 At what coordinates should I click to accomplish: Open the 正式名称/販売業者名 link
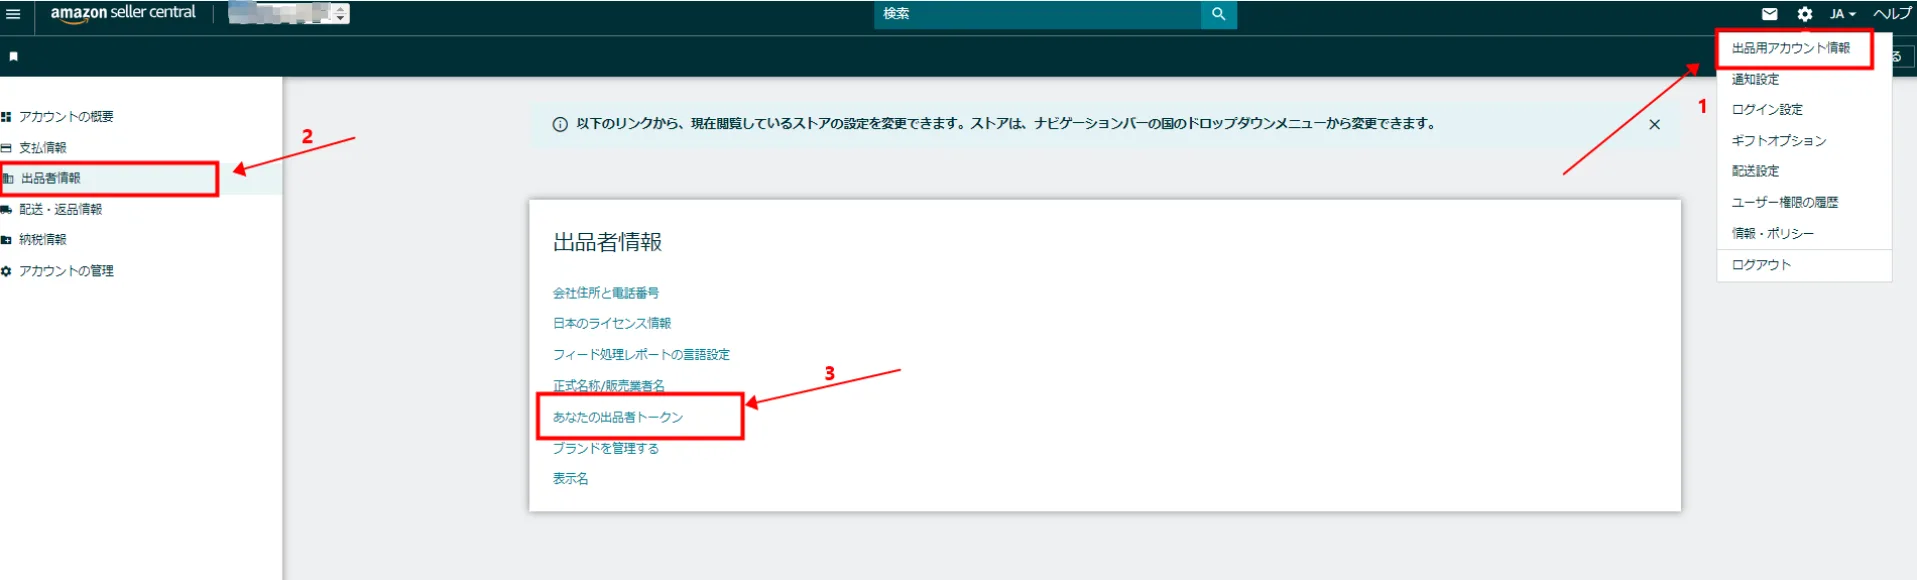(x=608, y=386)
